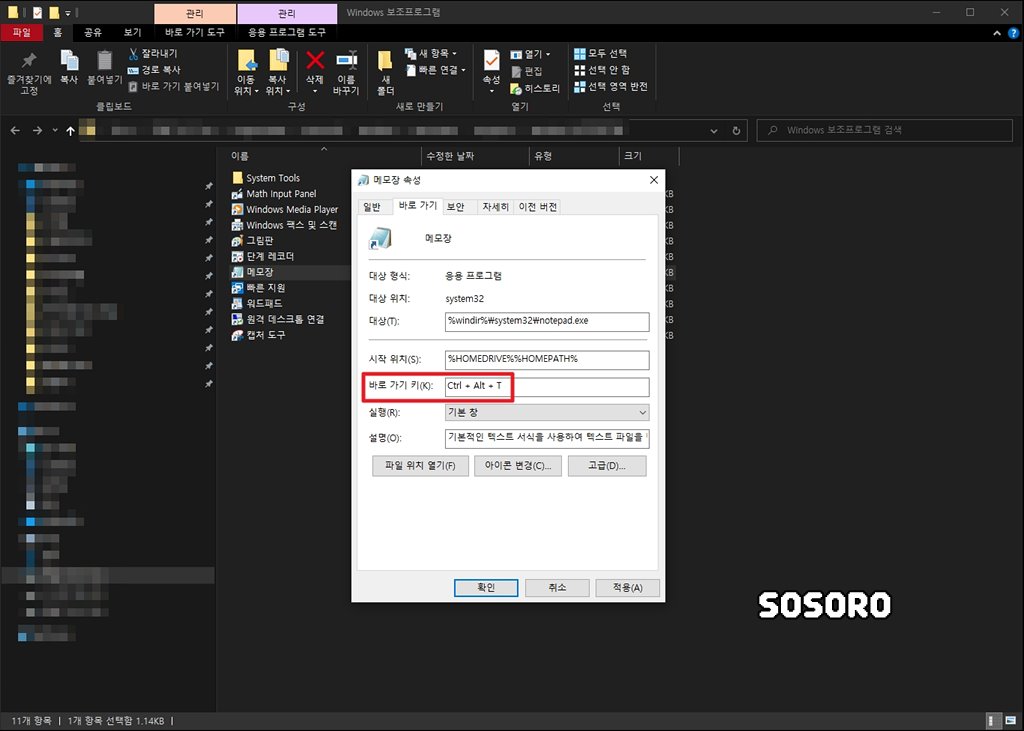Screen dimensions: 1024x731
Task: Open the Move To (이동 위치) menu
Action: [247, 73]
